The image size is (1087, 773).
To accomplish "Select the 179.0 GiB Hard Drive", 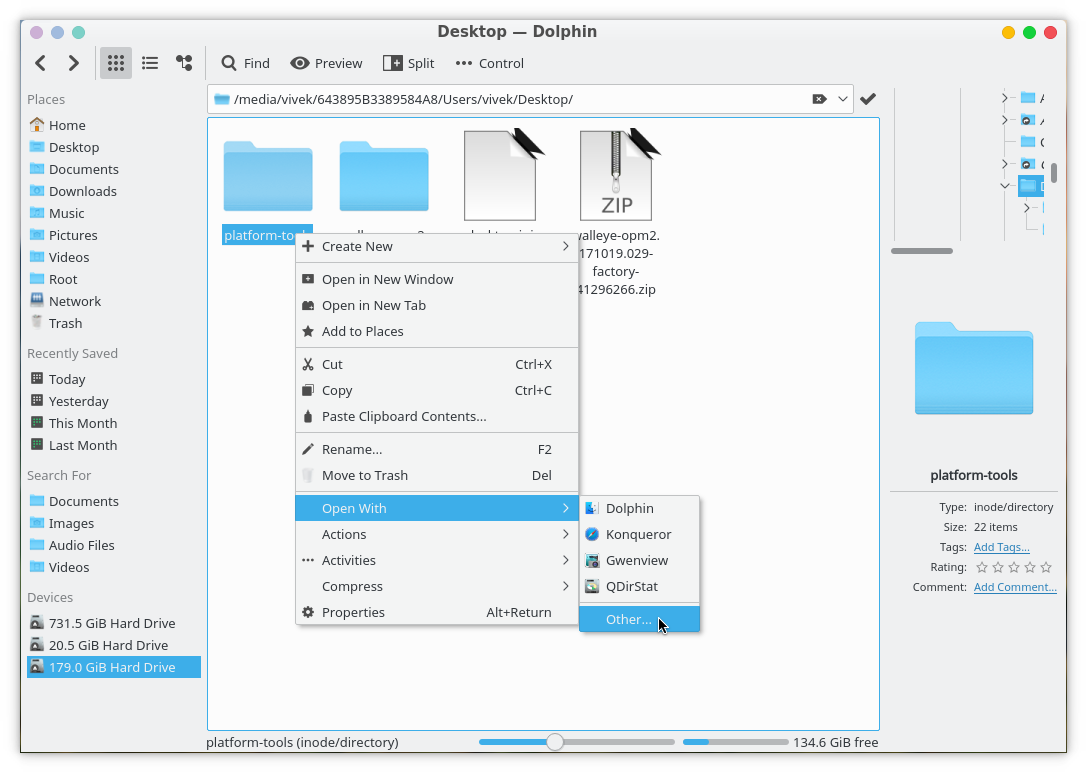I will point(114,667).
